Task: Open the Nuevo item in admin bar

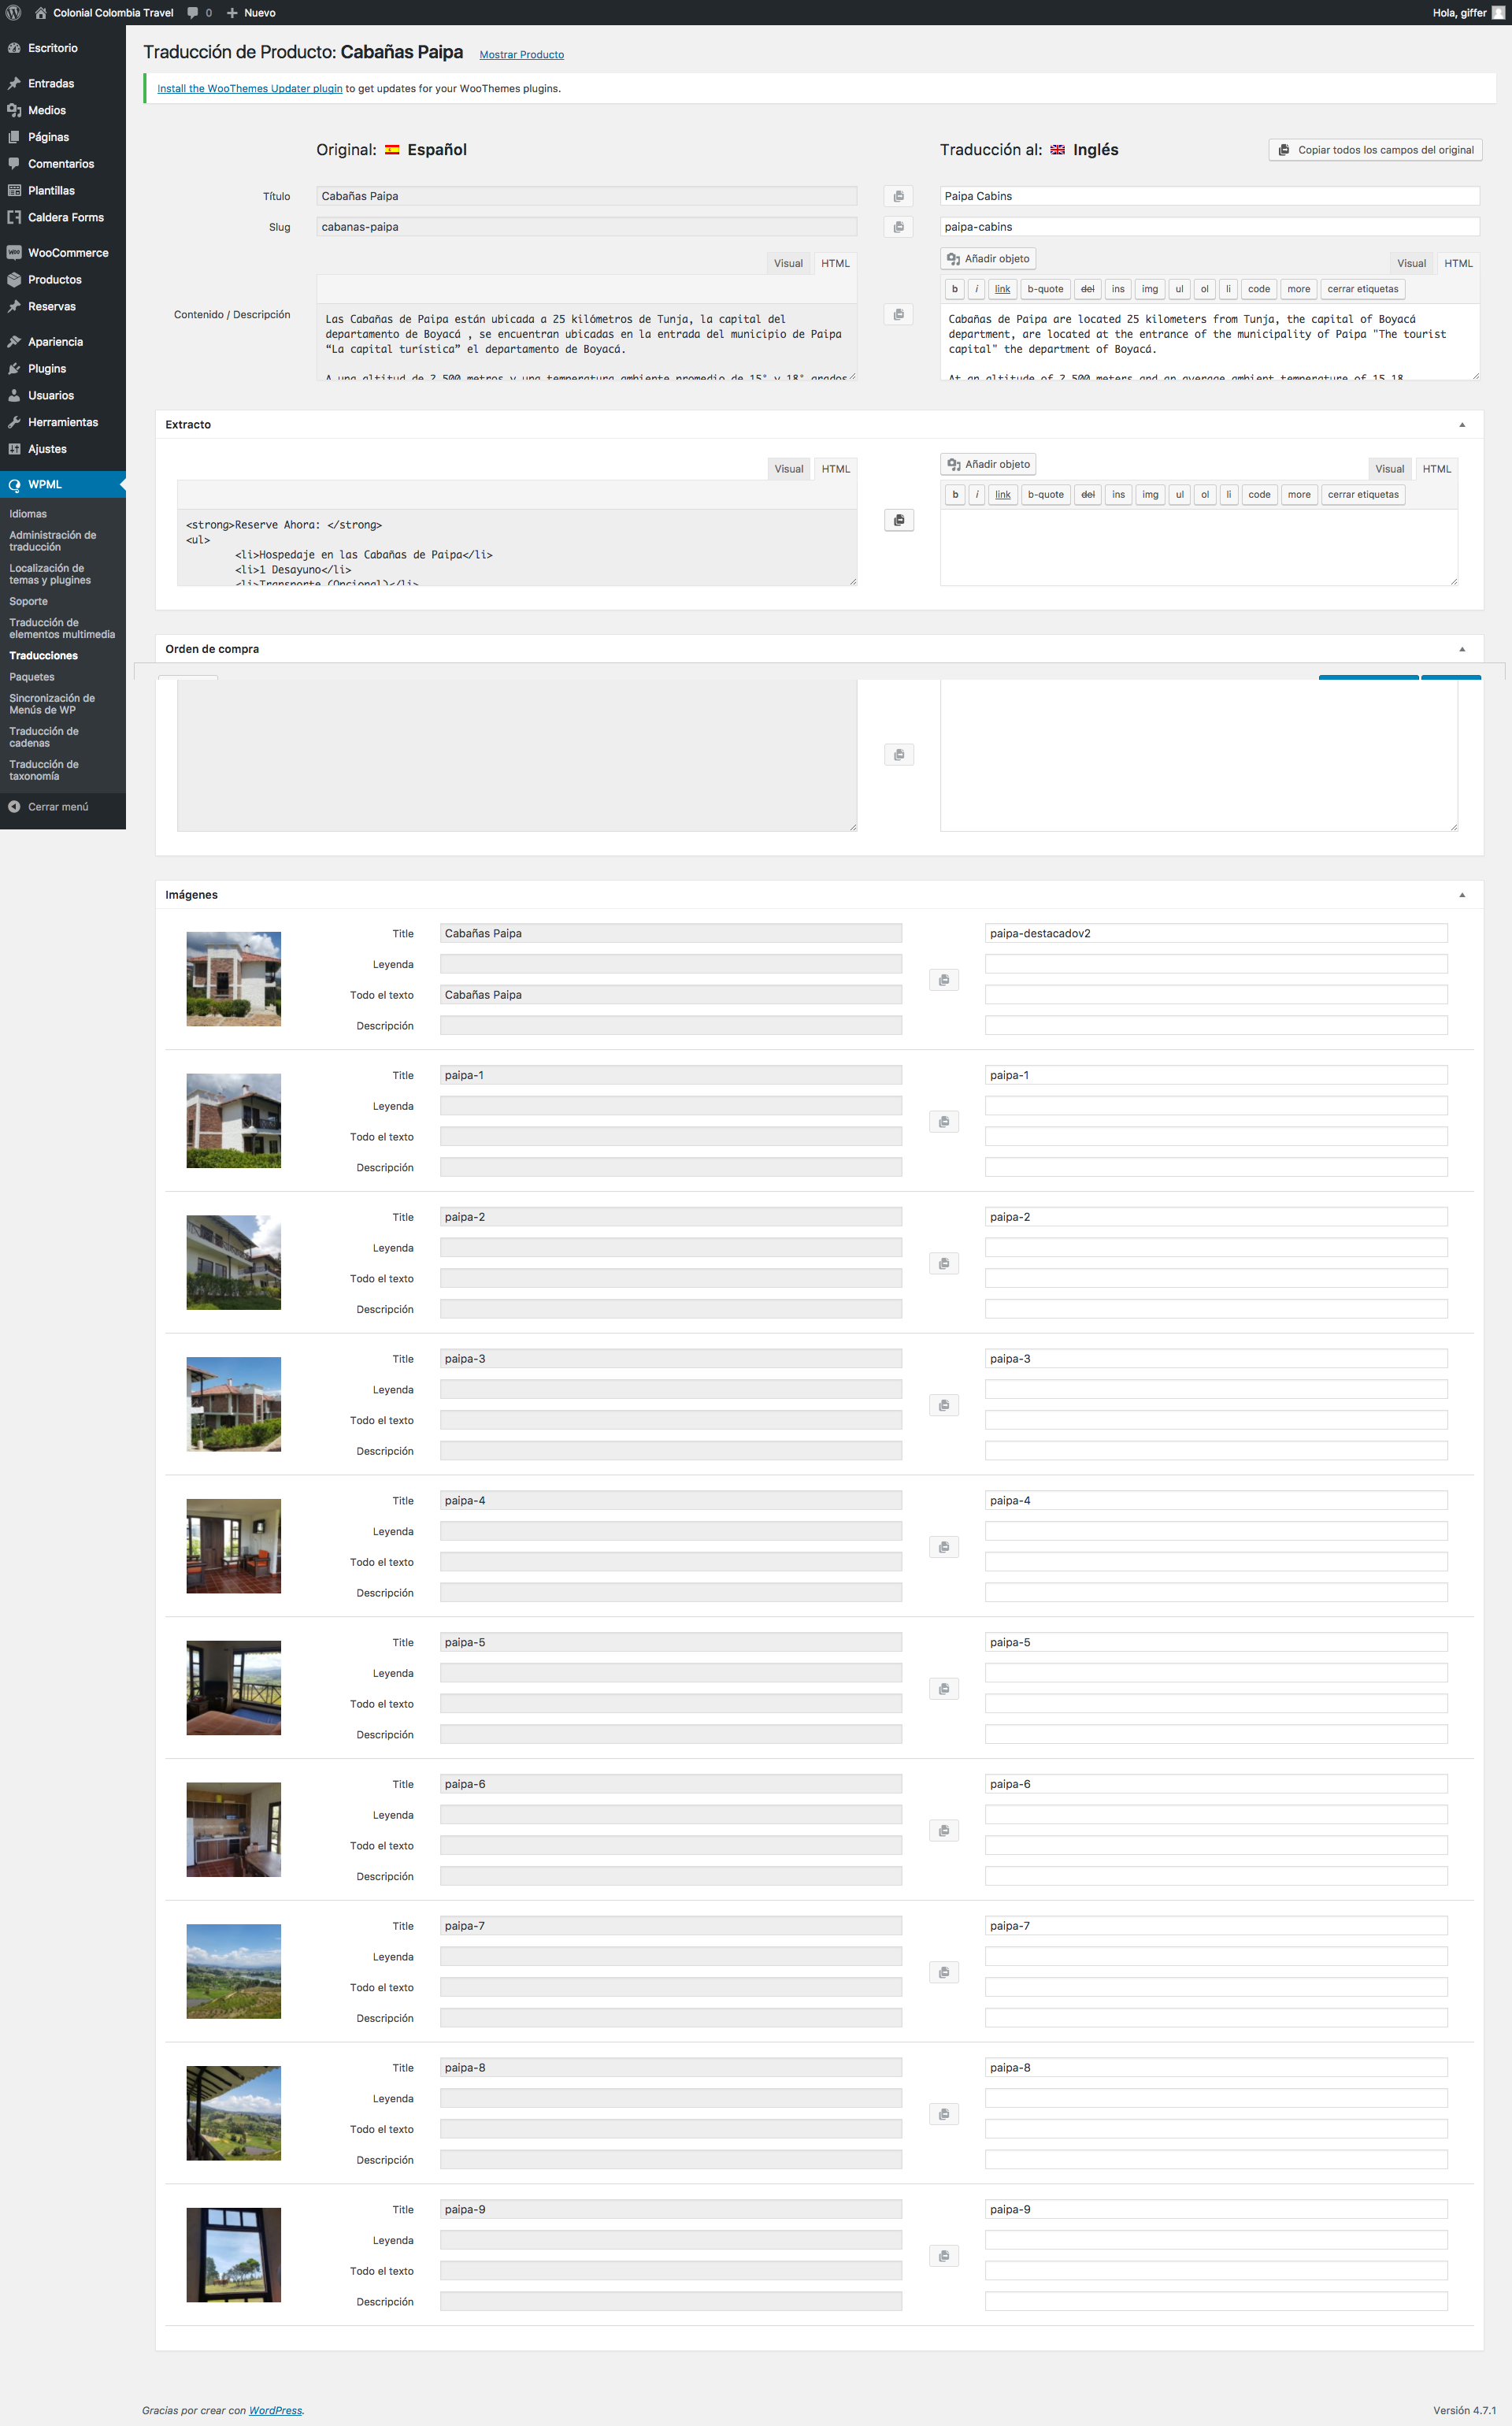Action: coord(251,13)
